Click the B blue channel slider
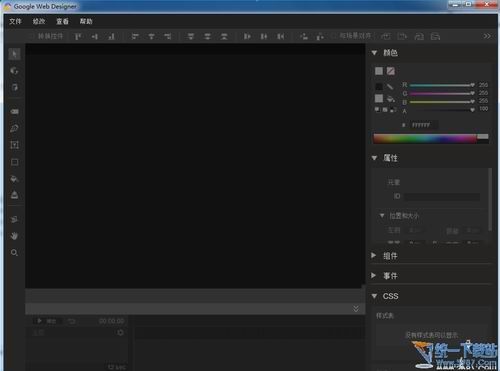This screenshot has height=371, width=500. [x=442, y=102]
